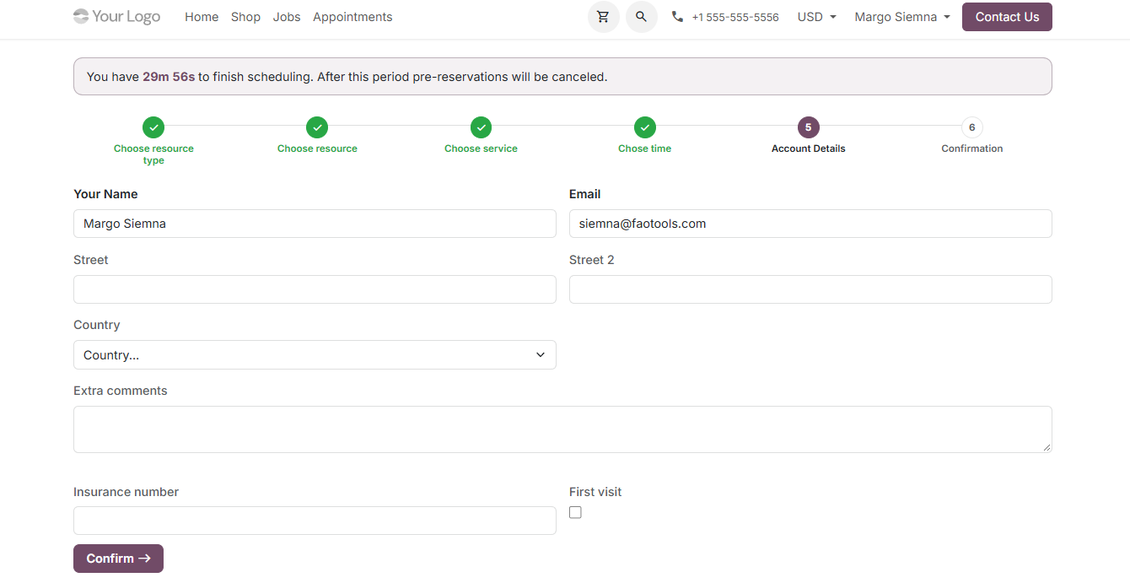
Task: Click into the Street 2 field
Action: click(810, 289)
